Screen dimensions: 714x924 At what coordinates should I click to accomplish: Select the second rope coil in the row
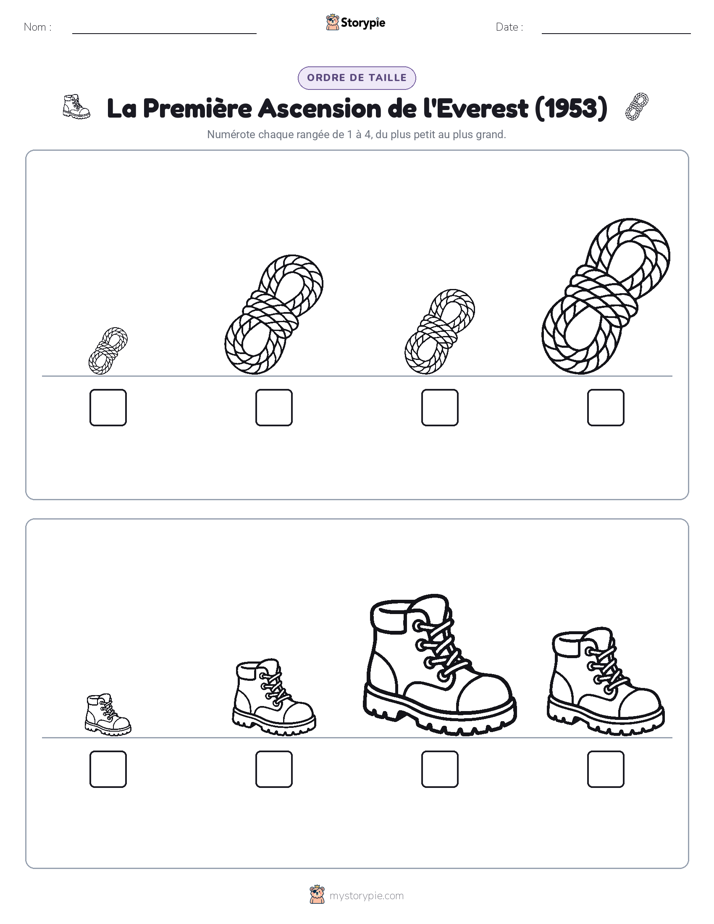click(x=274, y=315)
